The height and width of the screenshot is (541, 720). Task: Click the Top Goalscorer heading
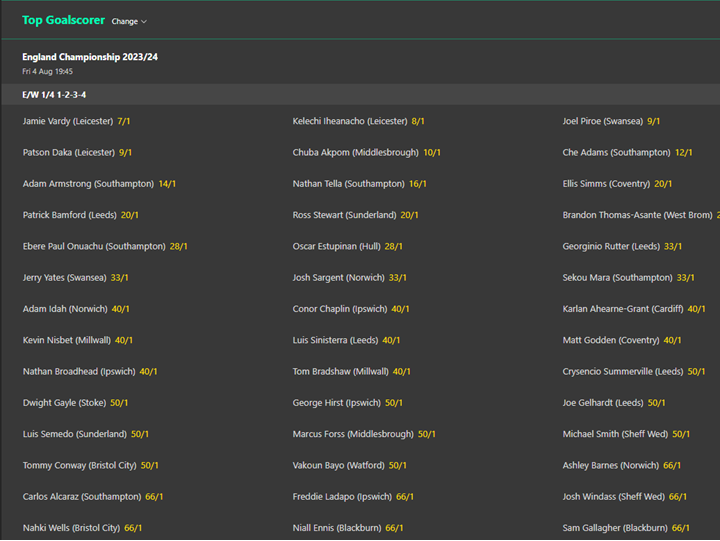pos(63,20)
